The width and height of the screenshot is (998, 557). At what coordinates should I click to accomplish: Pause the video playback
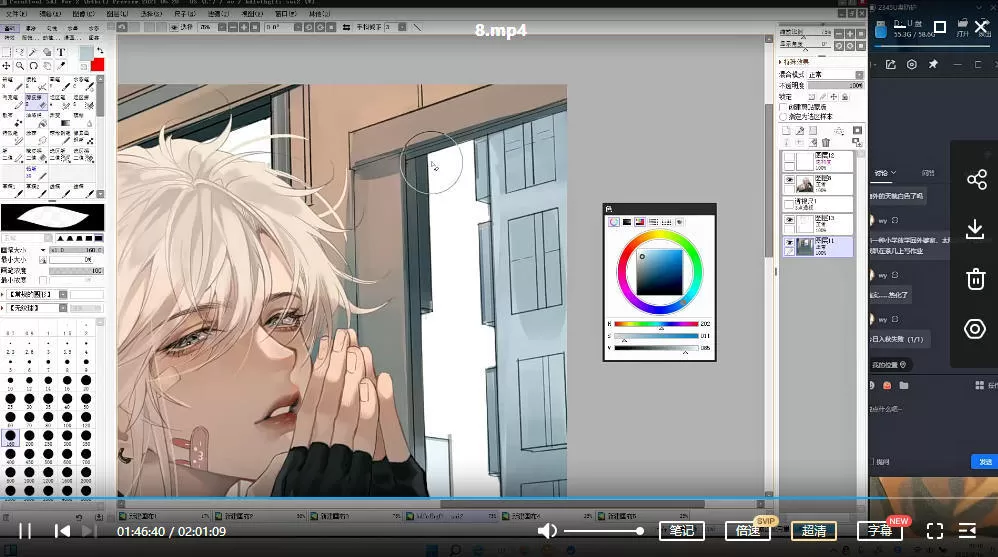coord(25,531)
